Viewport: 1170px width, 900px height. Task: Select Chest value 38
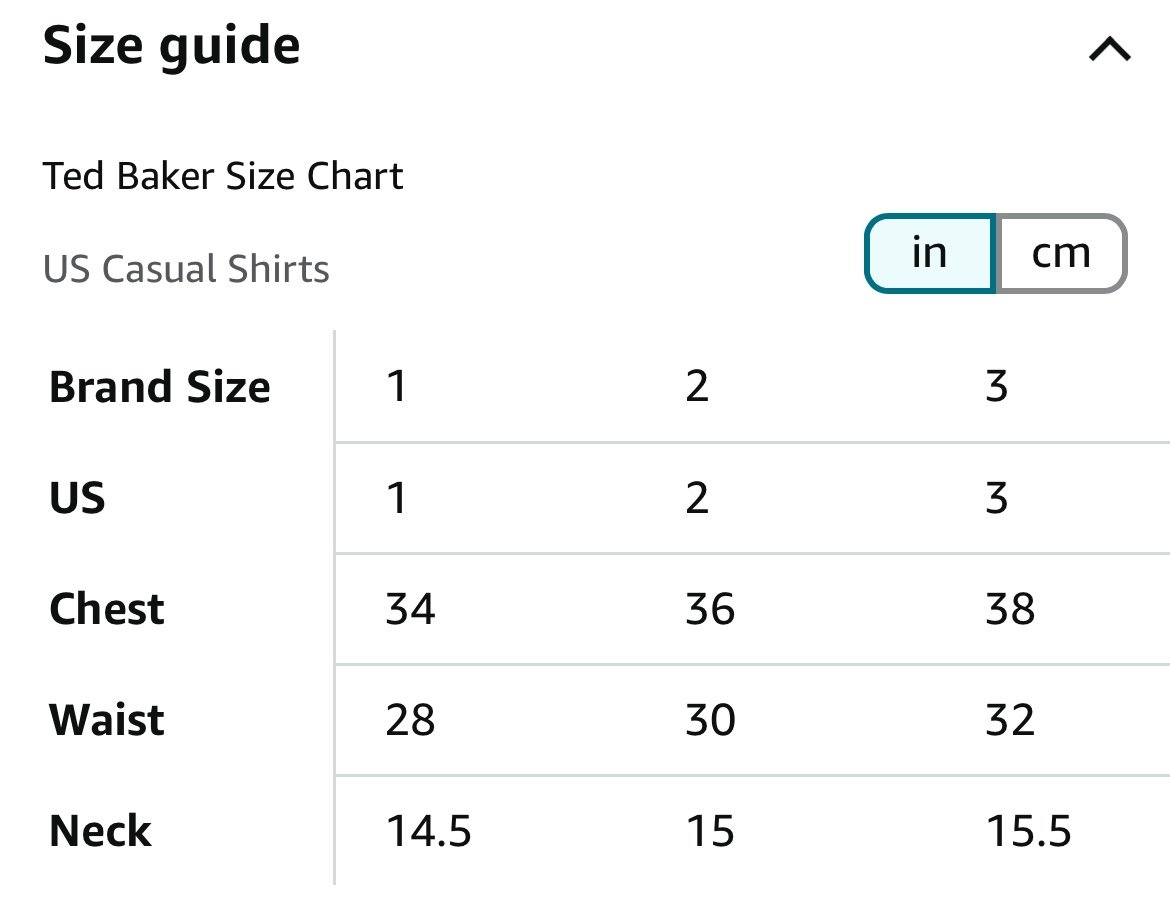click(x=1010, y=609)
